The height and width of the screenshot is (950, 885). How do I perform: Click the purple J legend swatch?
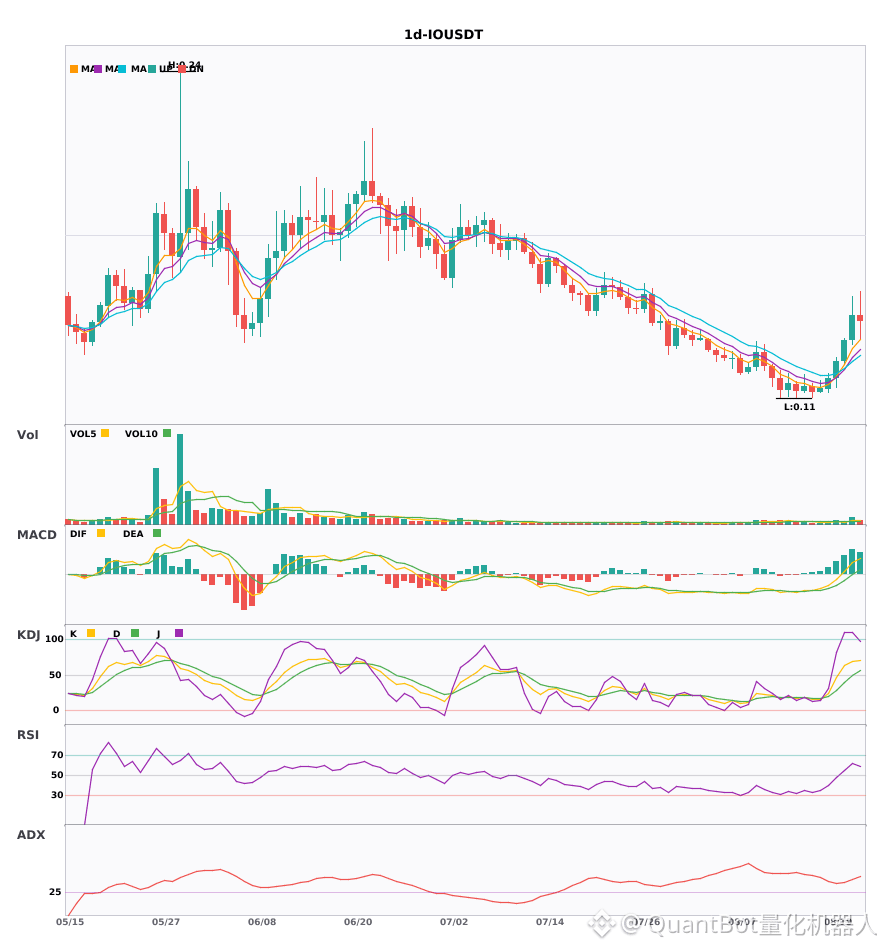click(179, 633)
